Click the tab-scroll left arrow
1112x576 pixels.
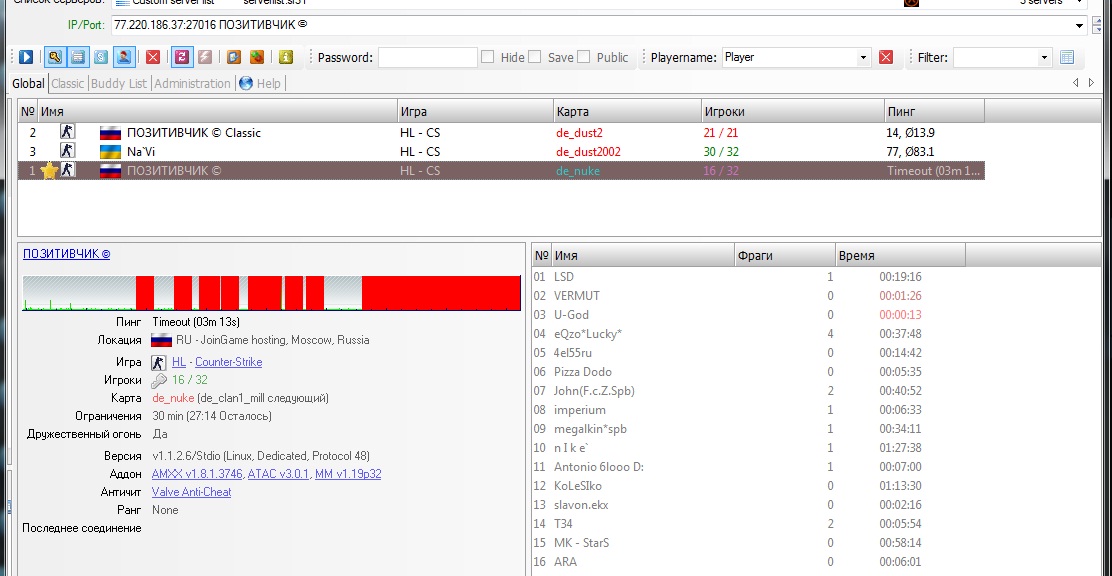(1076, 83)
